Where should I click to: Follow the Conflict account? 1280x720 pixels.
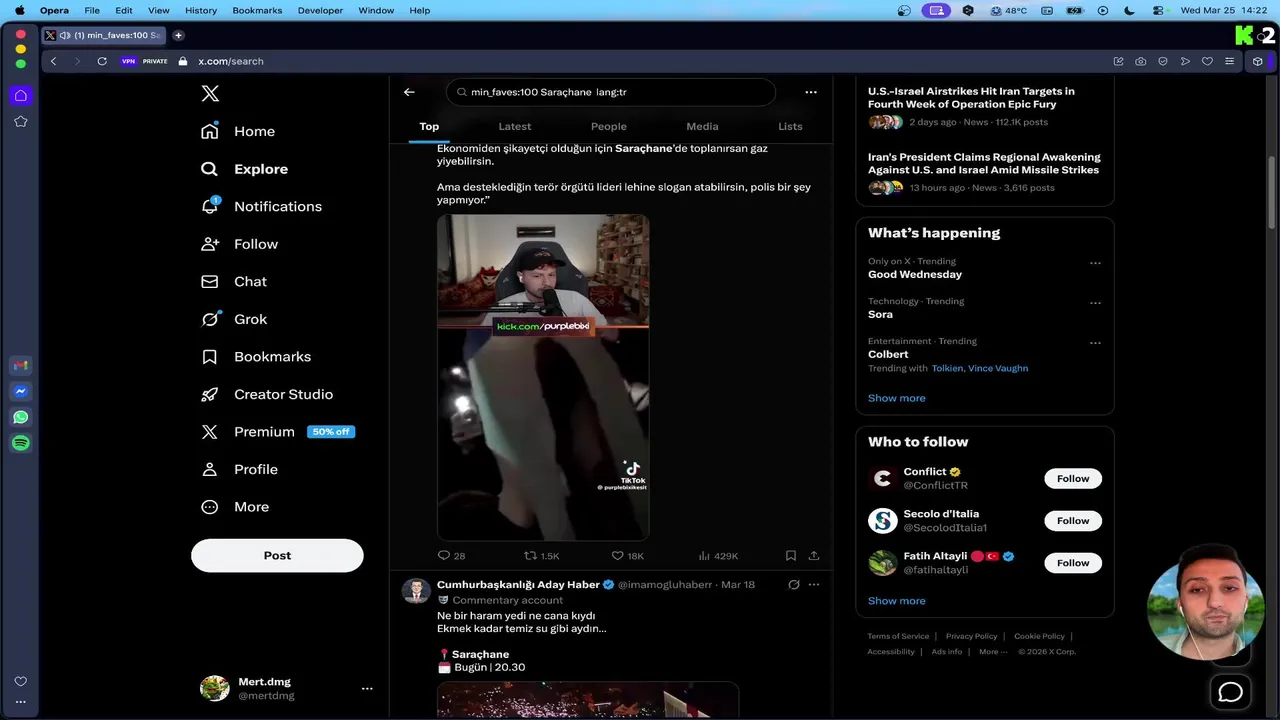[1073, 479]
